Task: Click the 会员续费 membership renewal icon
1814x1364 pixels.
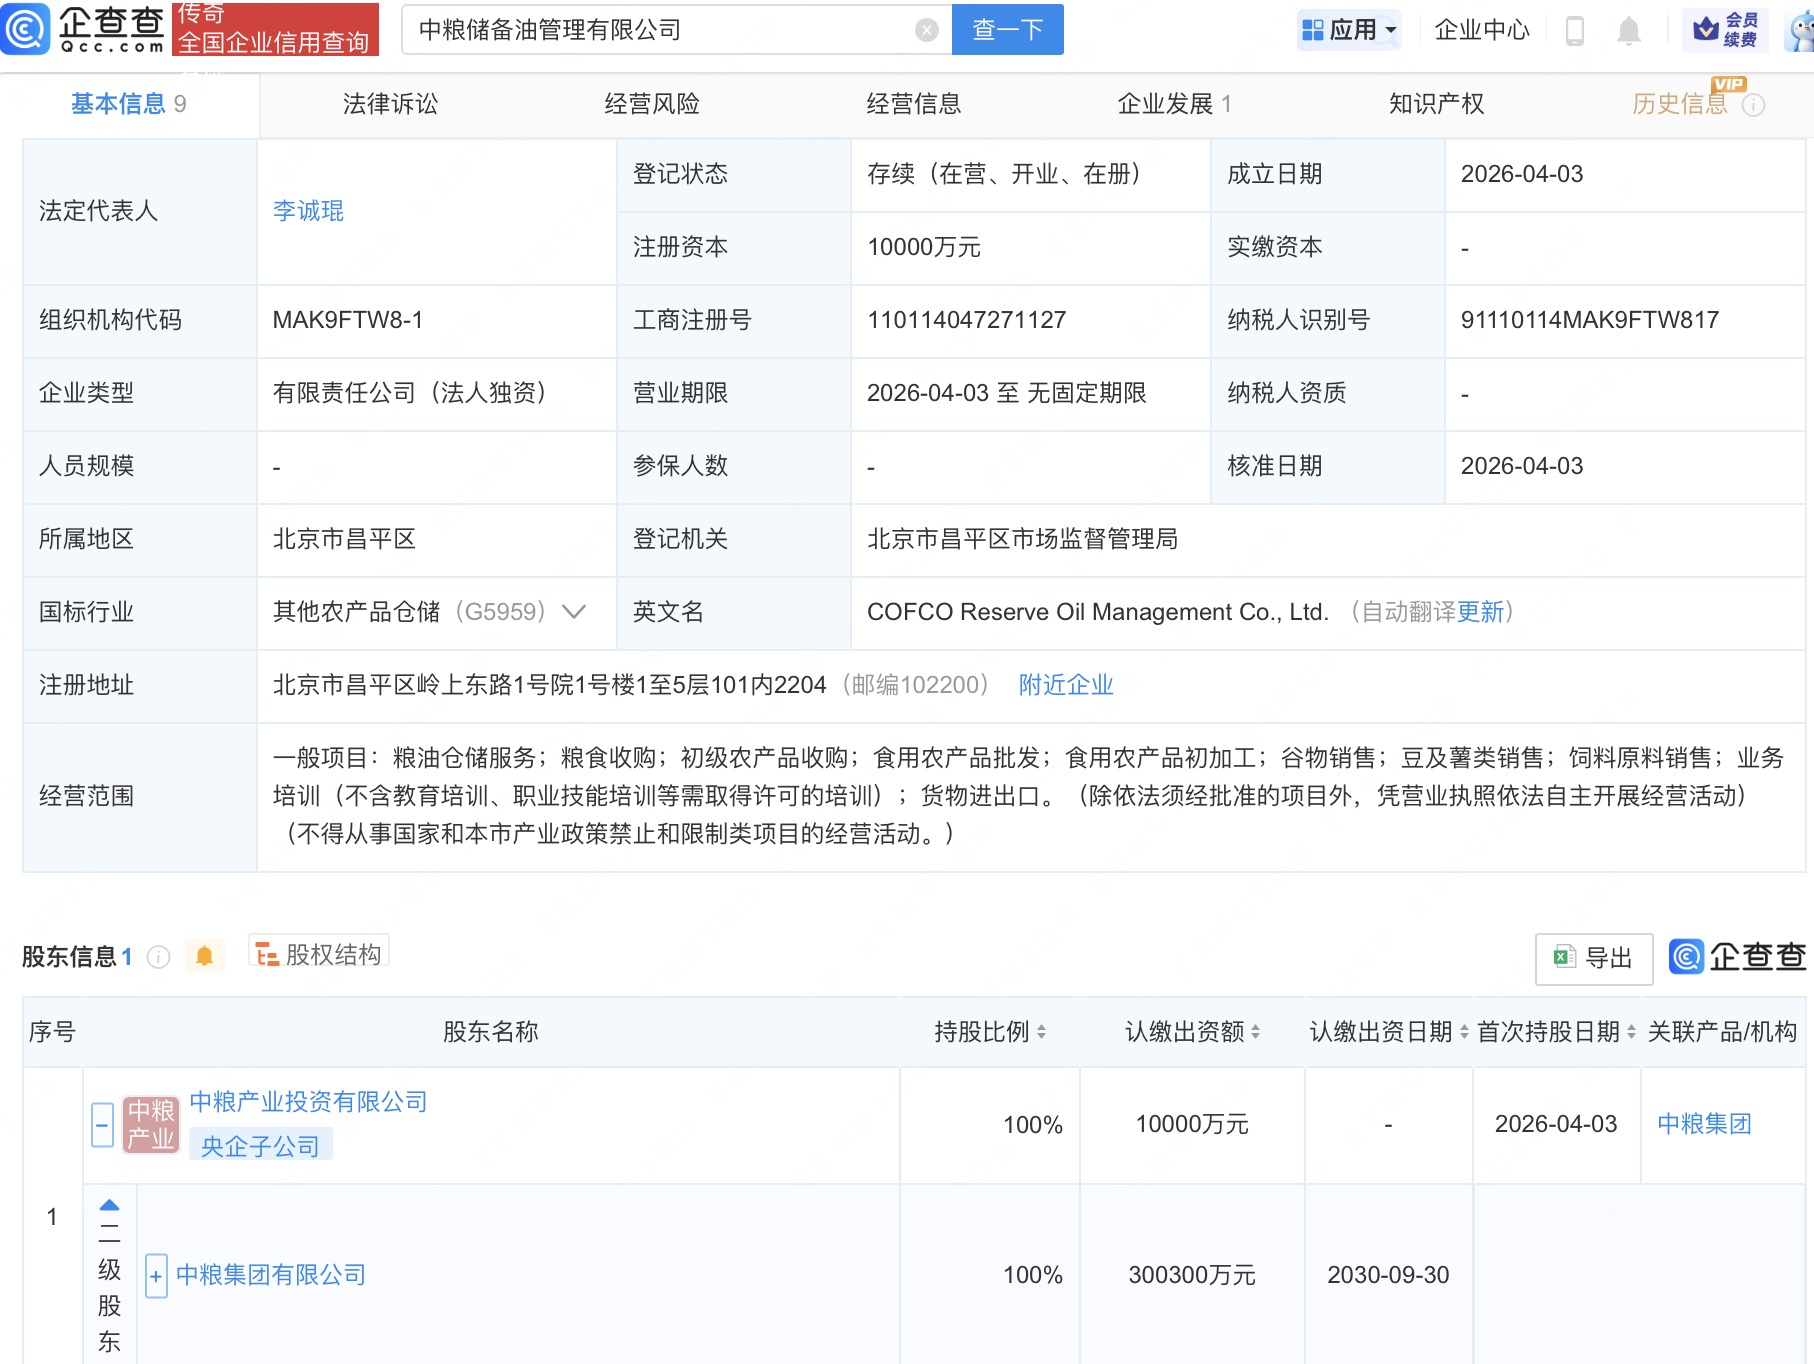Action: (x=1722, y=29)
